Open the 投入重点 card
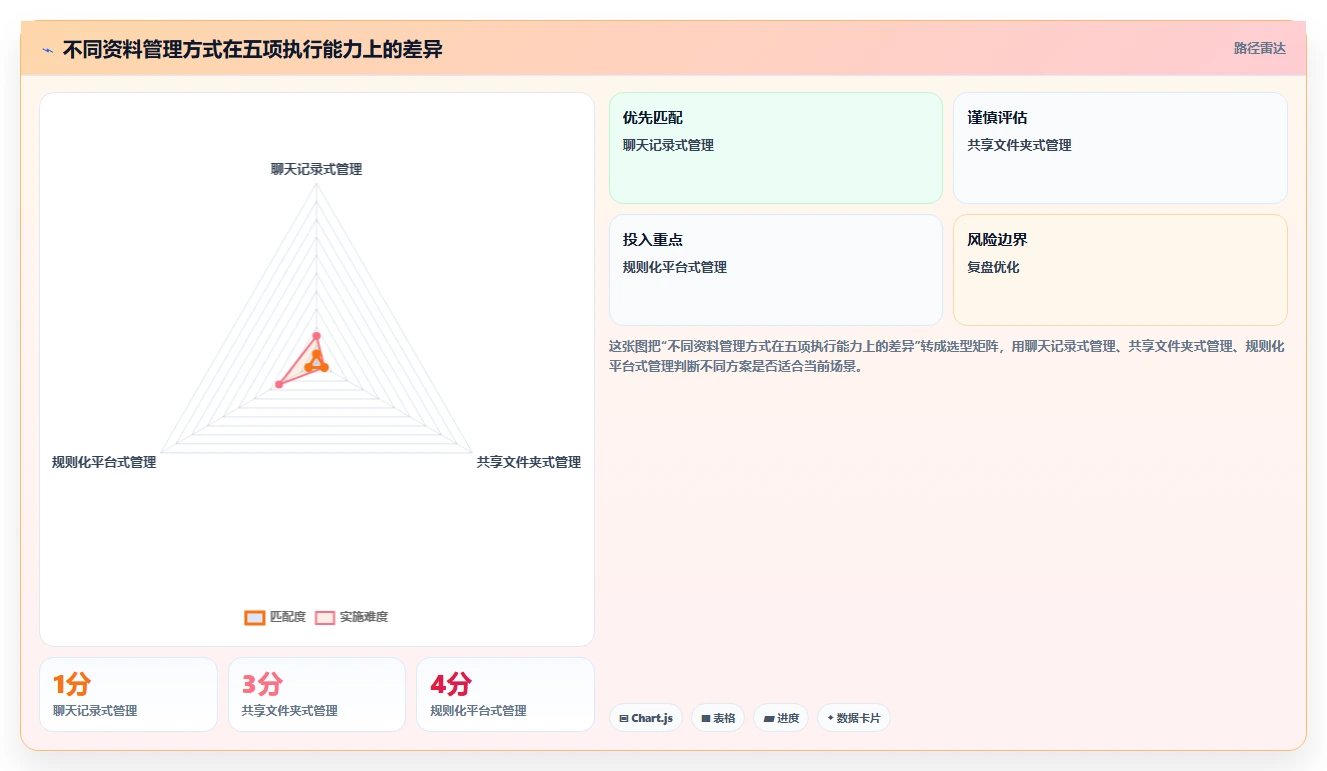 776,270
